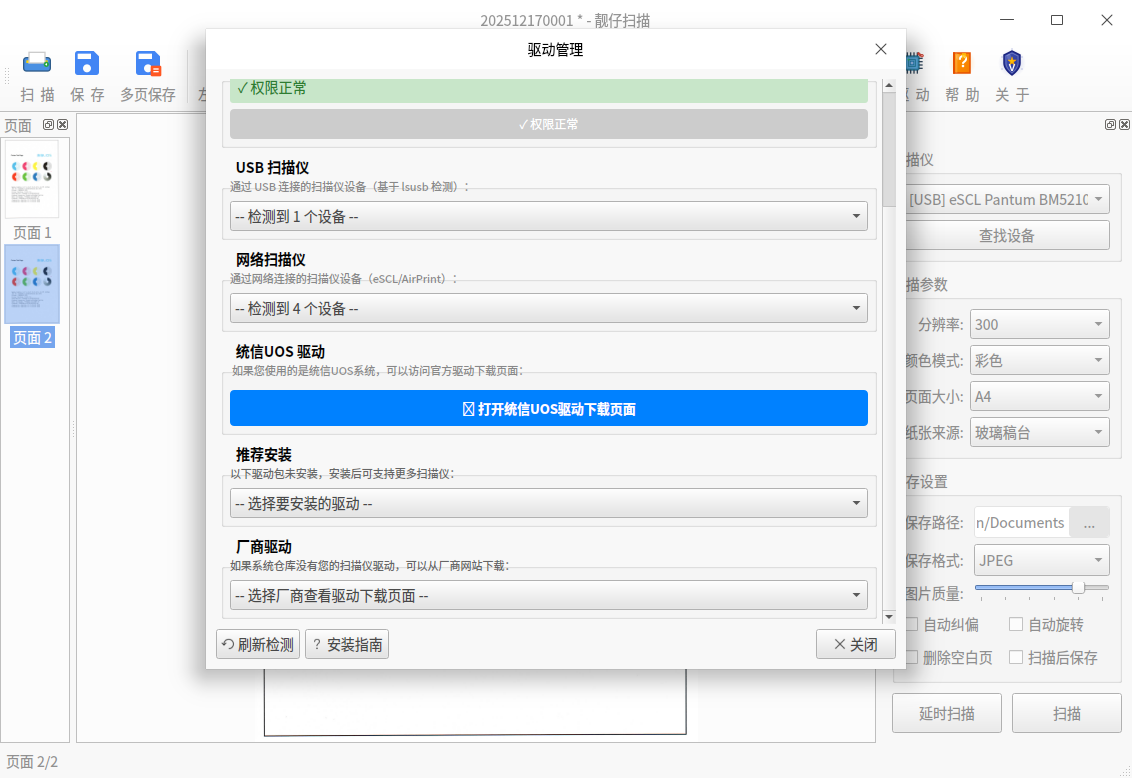This screenshot has width=1132, height=778.
Task: Open the 网络扫描仪 detected devices dropdown
Action: 549,308
